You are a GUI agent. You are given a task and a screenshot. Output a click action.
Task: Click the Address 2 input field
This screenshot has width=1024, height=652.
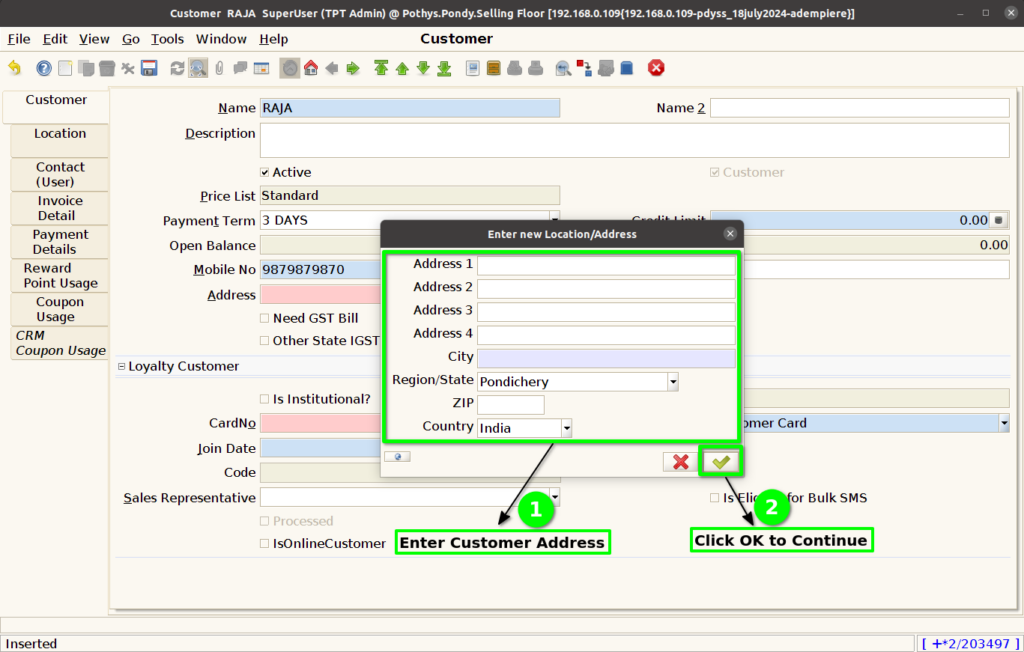click(606, 289)
